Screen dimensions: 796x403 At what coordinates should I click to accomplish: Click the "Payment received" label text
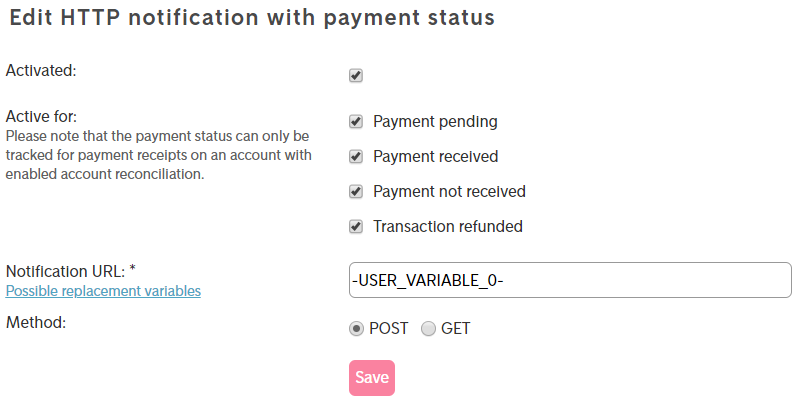[435, 157]
